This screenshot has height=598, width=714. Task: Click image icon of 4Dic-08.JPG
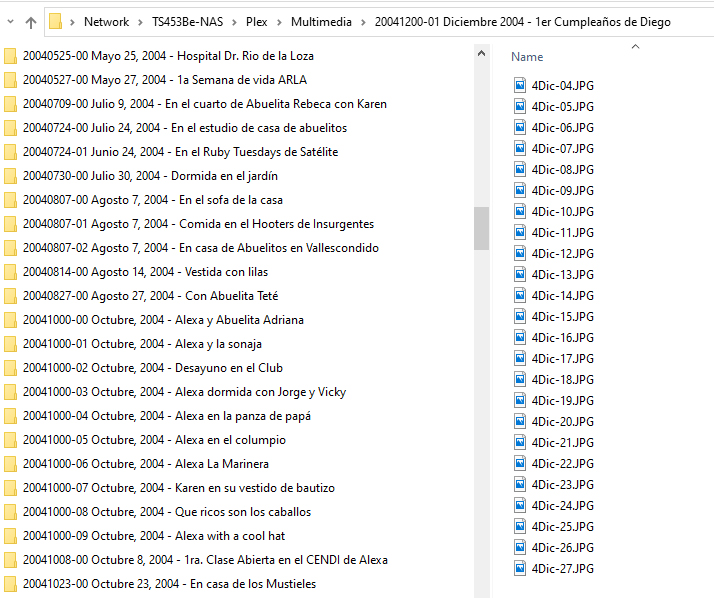click(520, 169)
